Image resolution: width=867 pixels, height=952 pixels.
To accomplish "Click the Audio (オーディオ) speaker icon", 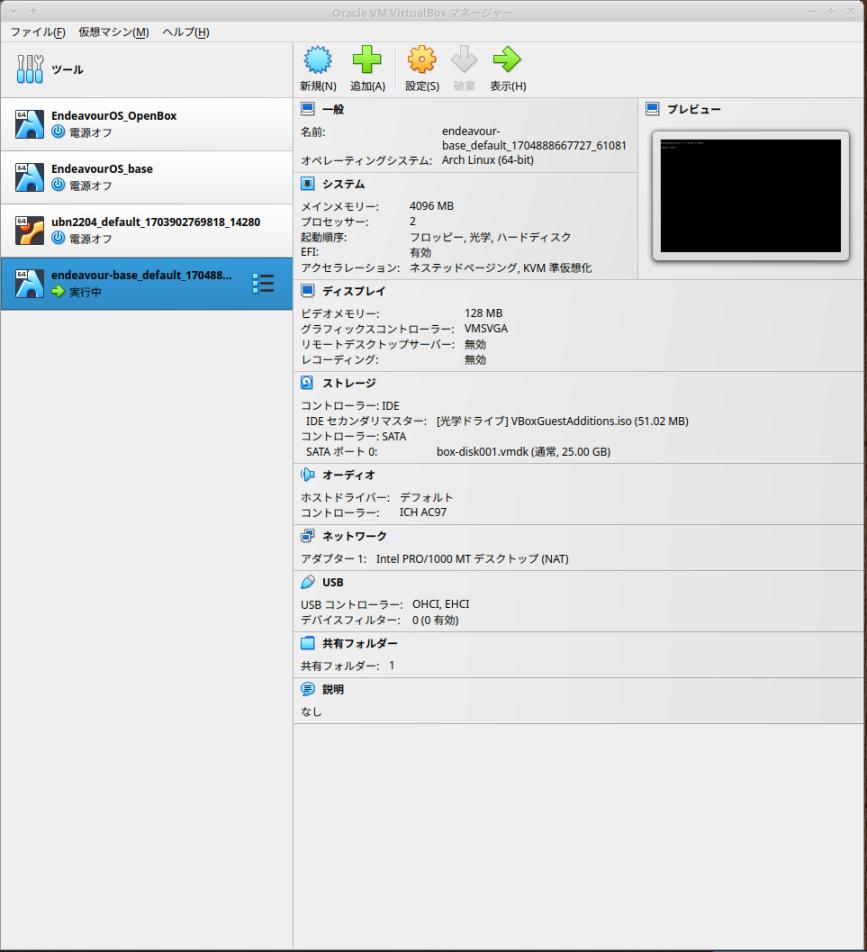I will pos(308,474).
